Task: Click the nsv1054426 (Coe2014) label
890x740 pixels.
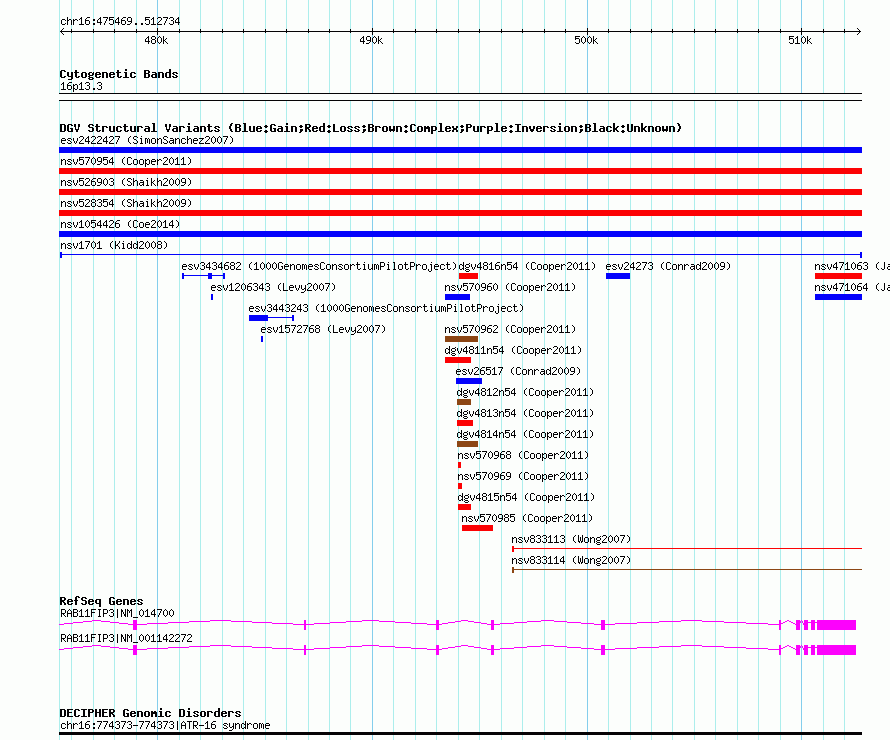Action: tap(120, 224)
